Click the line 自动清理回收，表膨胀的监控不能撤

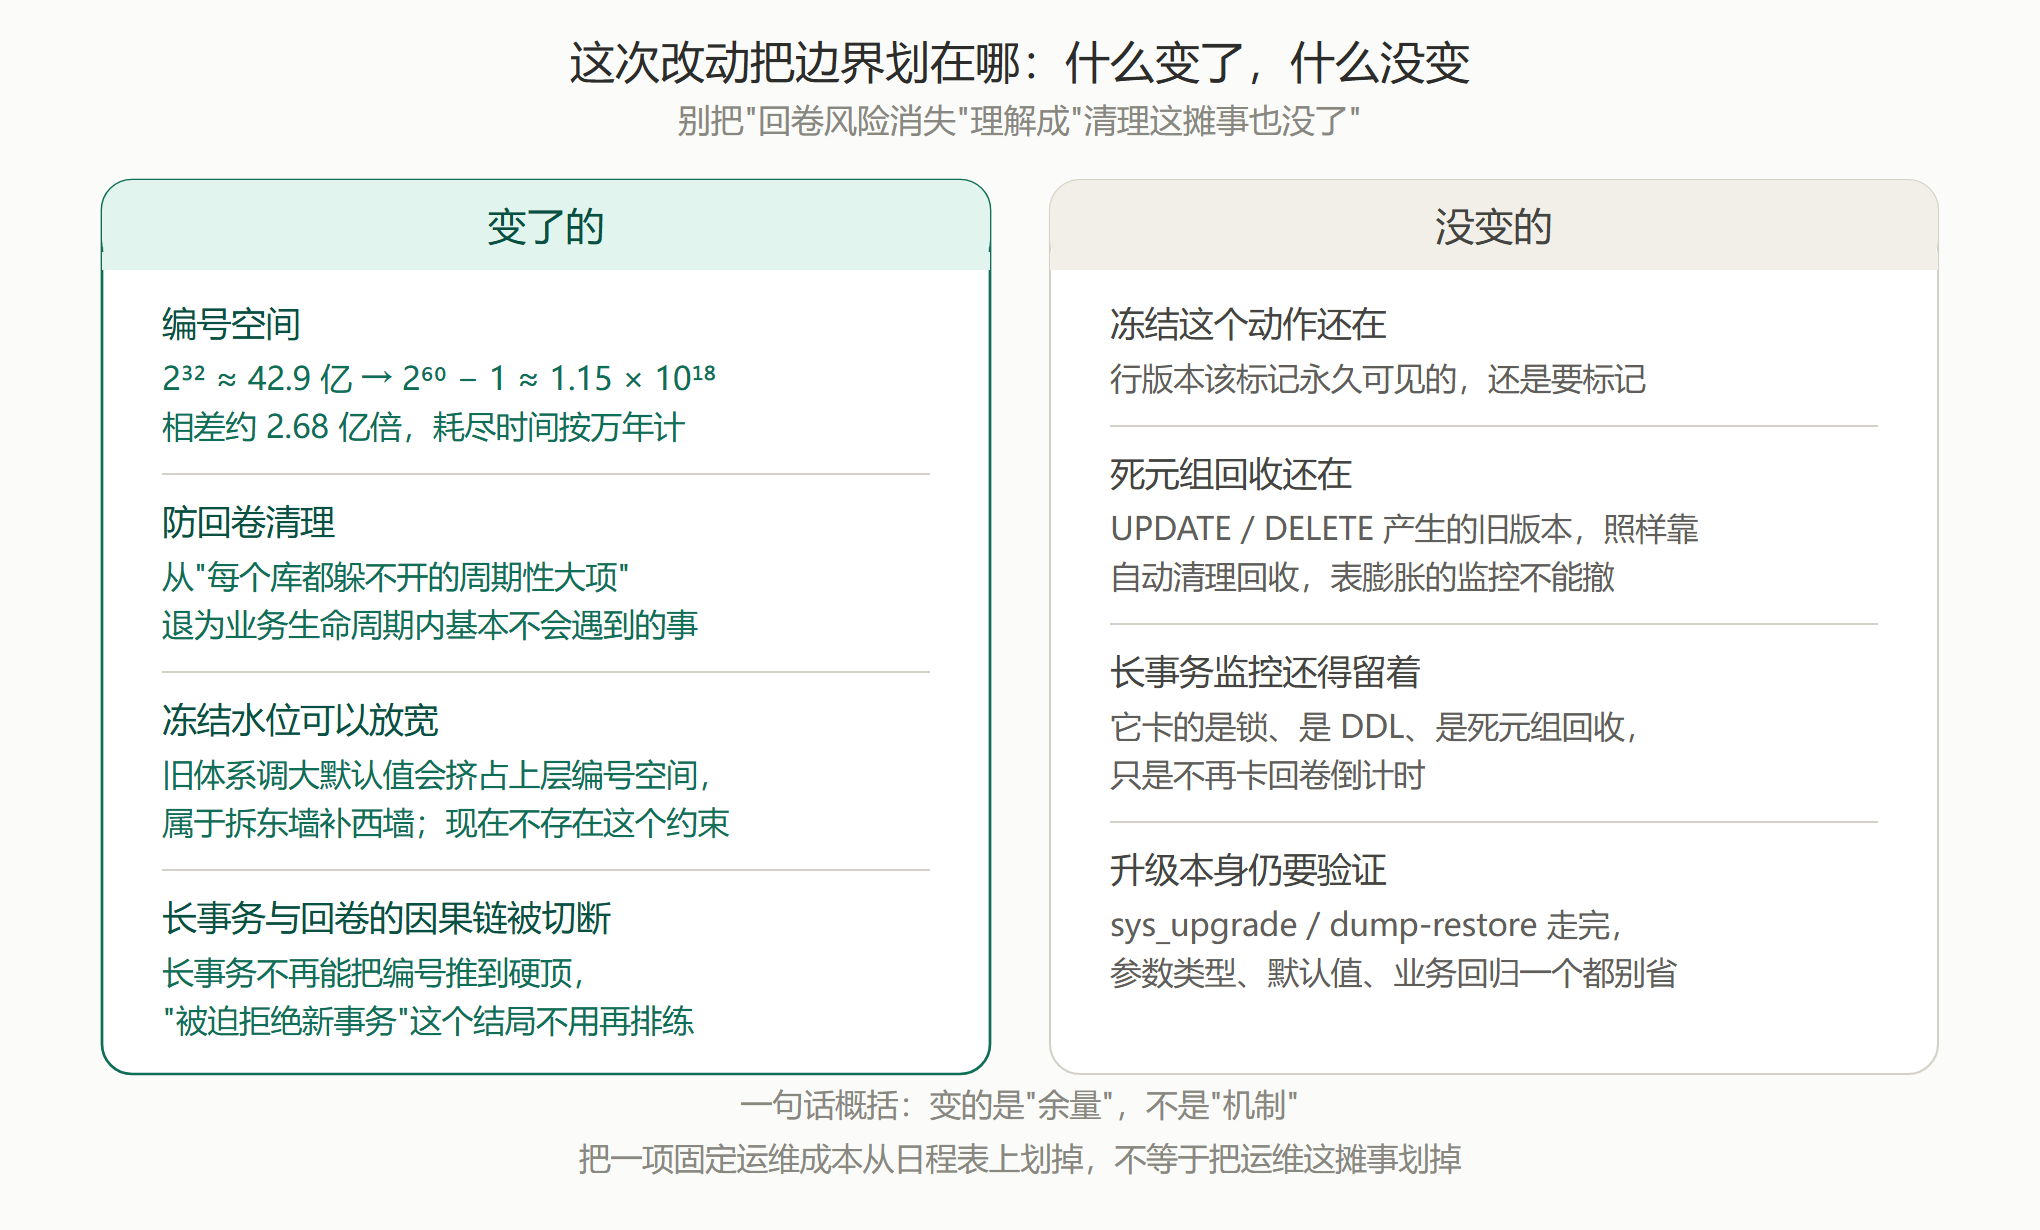click(x=1362, y=577)
